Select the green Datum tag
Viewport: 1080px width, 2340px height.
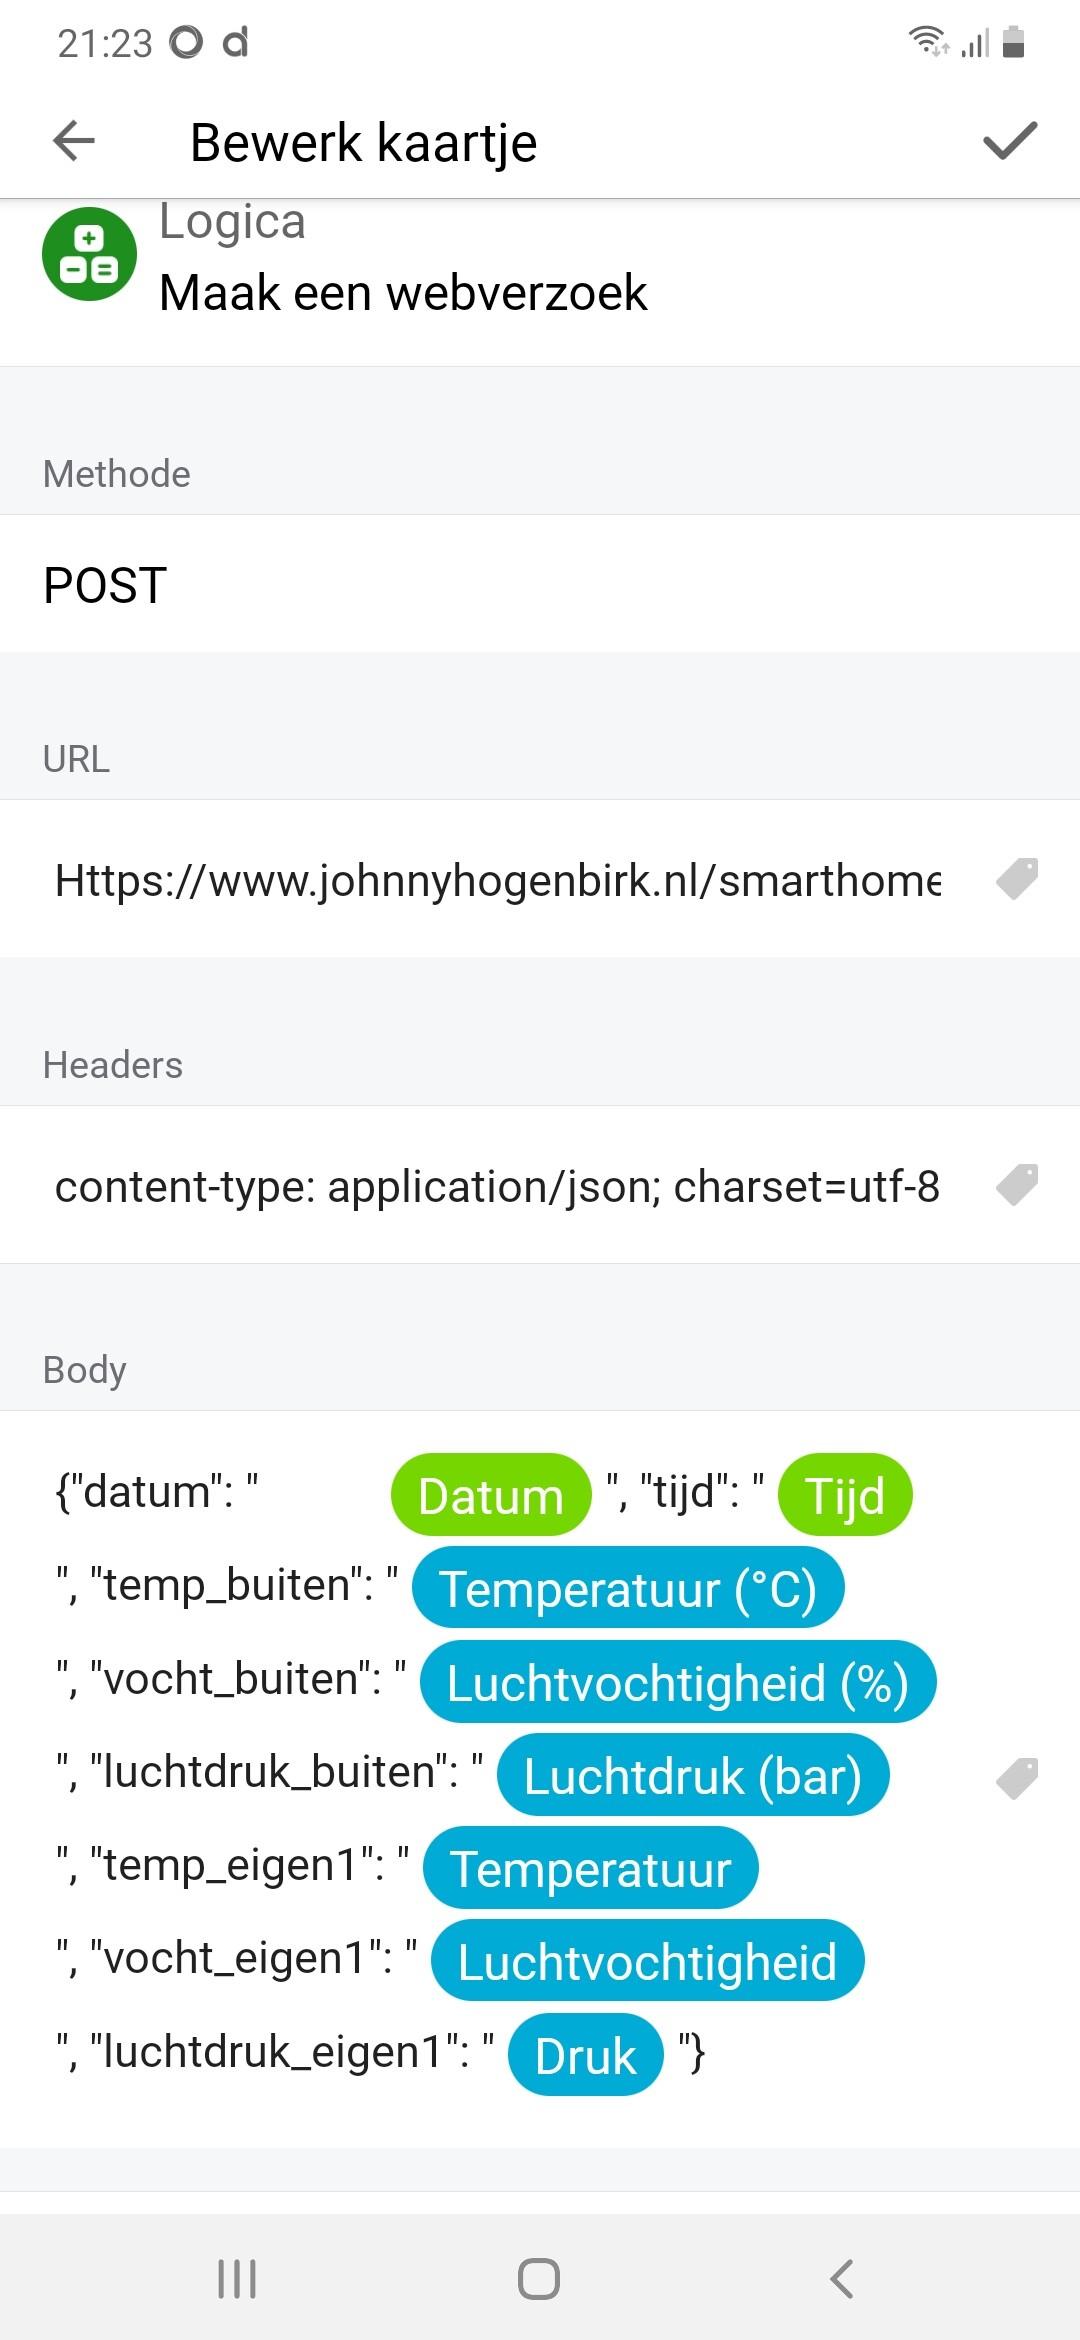[491, 1495]
